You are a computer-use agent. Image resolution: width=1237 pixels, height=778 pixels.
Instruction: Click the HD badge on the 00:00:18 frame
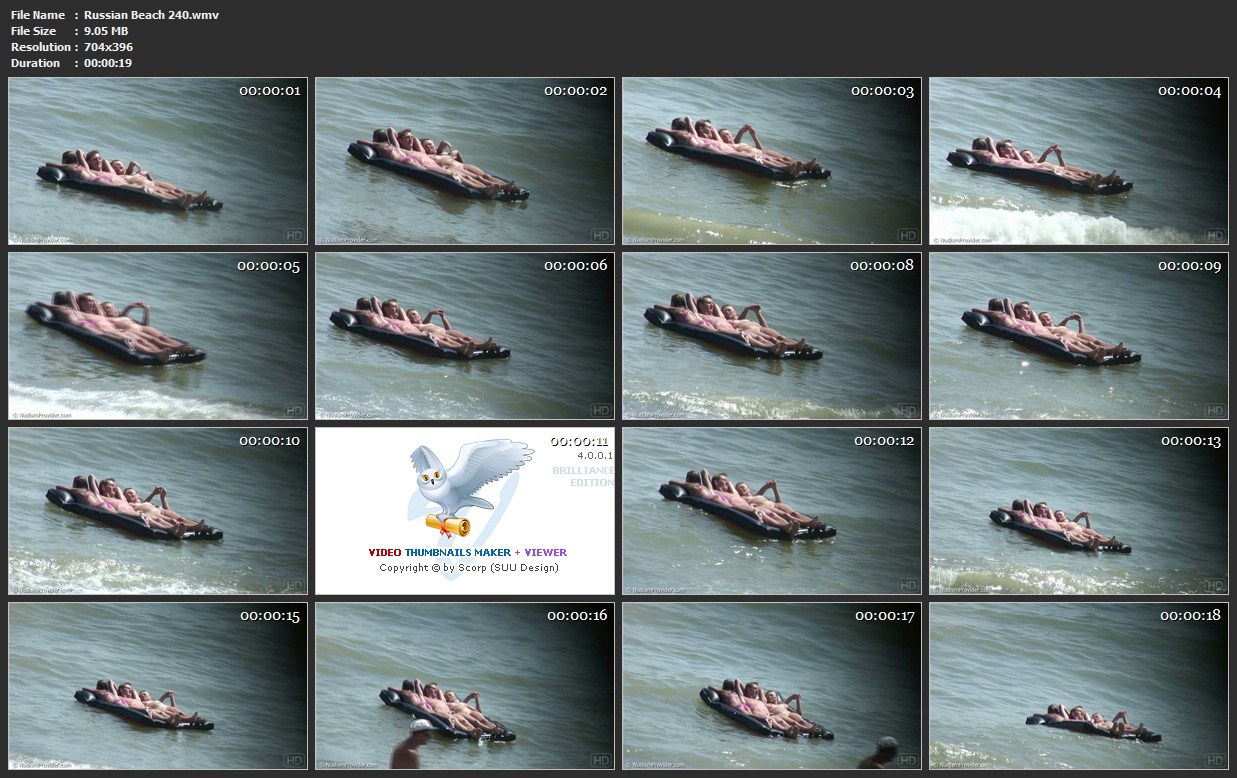(1214, 759)
